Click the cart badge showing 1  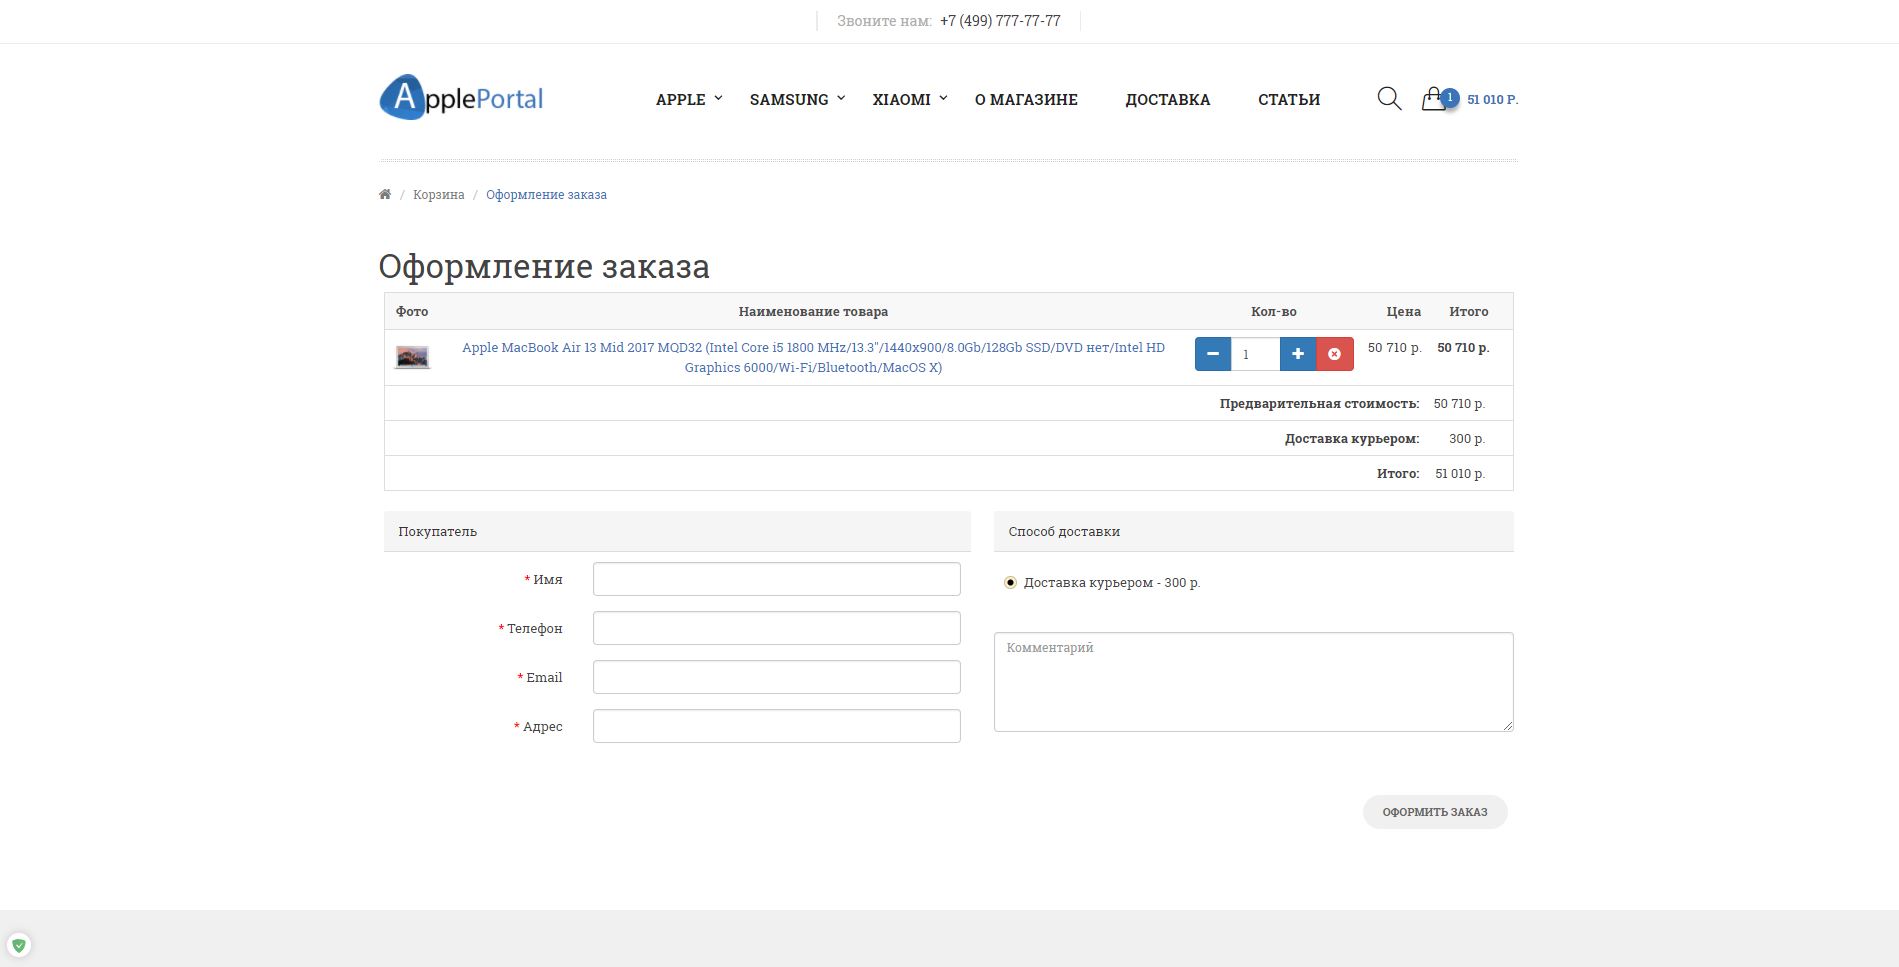click(x=1450, y=97)
